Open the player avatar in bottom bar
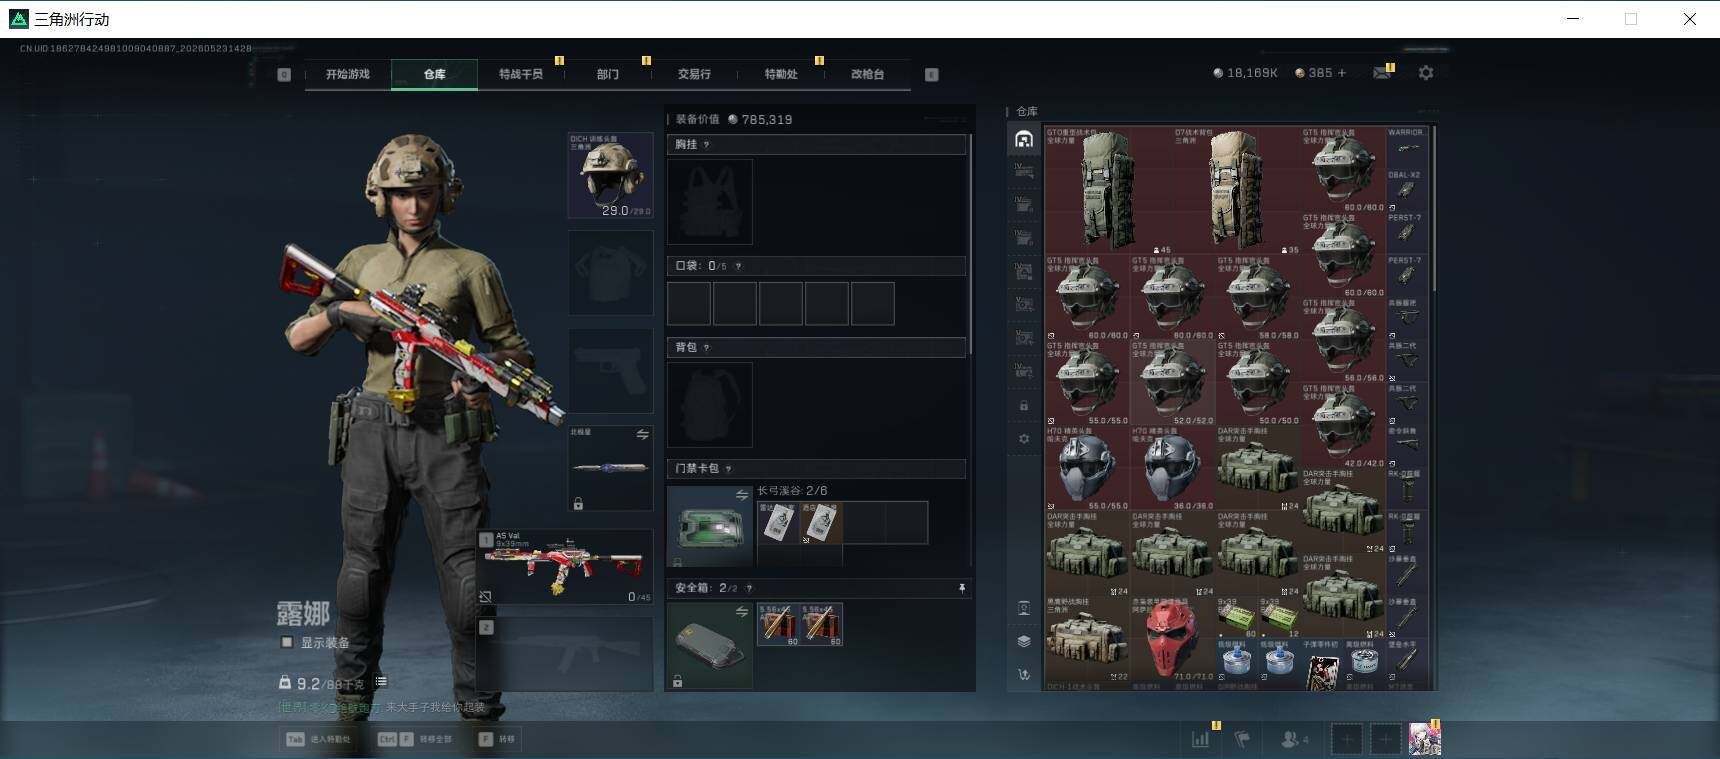The image size is (1720, 759). (x=1424, y=739)
